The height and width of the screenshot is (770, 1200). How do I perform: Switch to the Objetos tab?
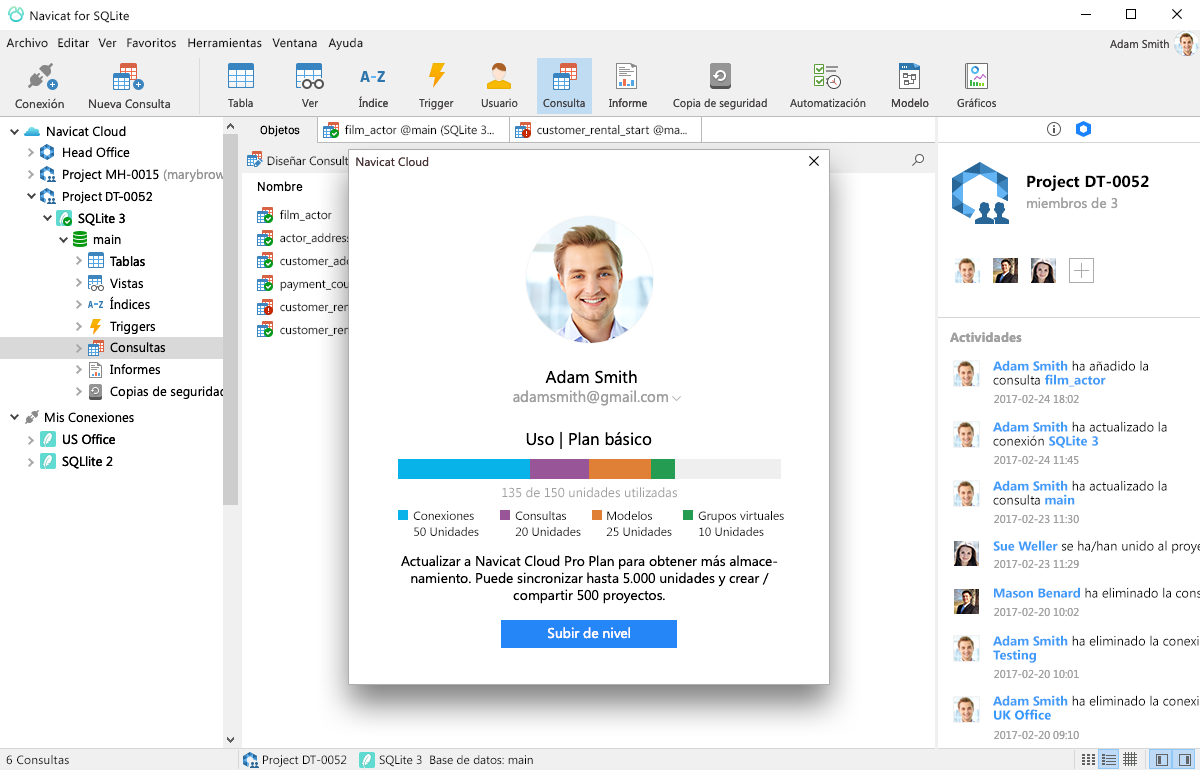coord(279,130)
